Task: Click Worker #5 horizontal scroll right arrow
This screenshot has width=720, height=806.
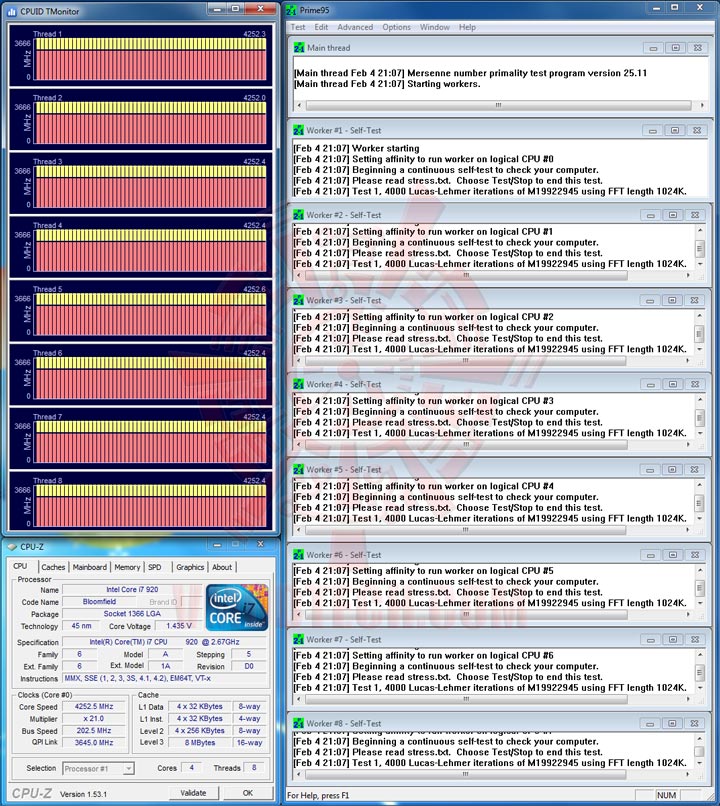Action: [x=688, y=529]
